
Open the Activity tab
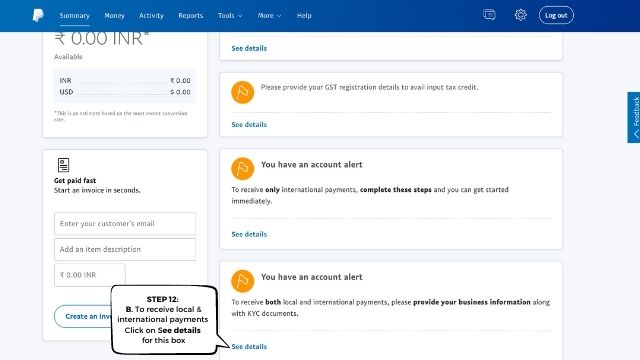[x=151, y=16]
